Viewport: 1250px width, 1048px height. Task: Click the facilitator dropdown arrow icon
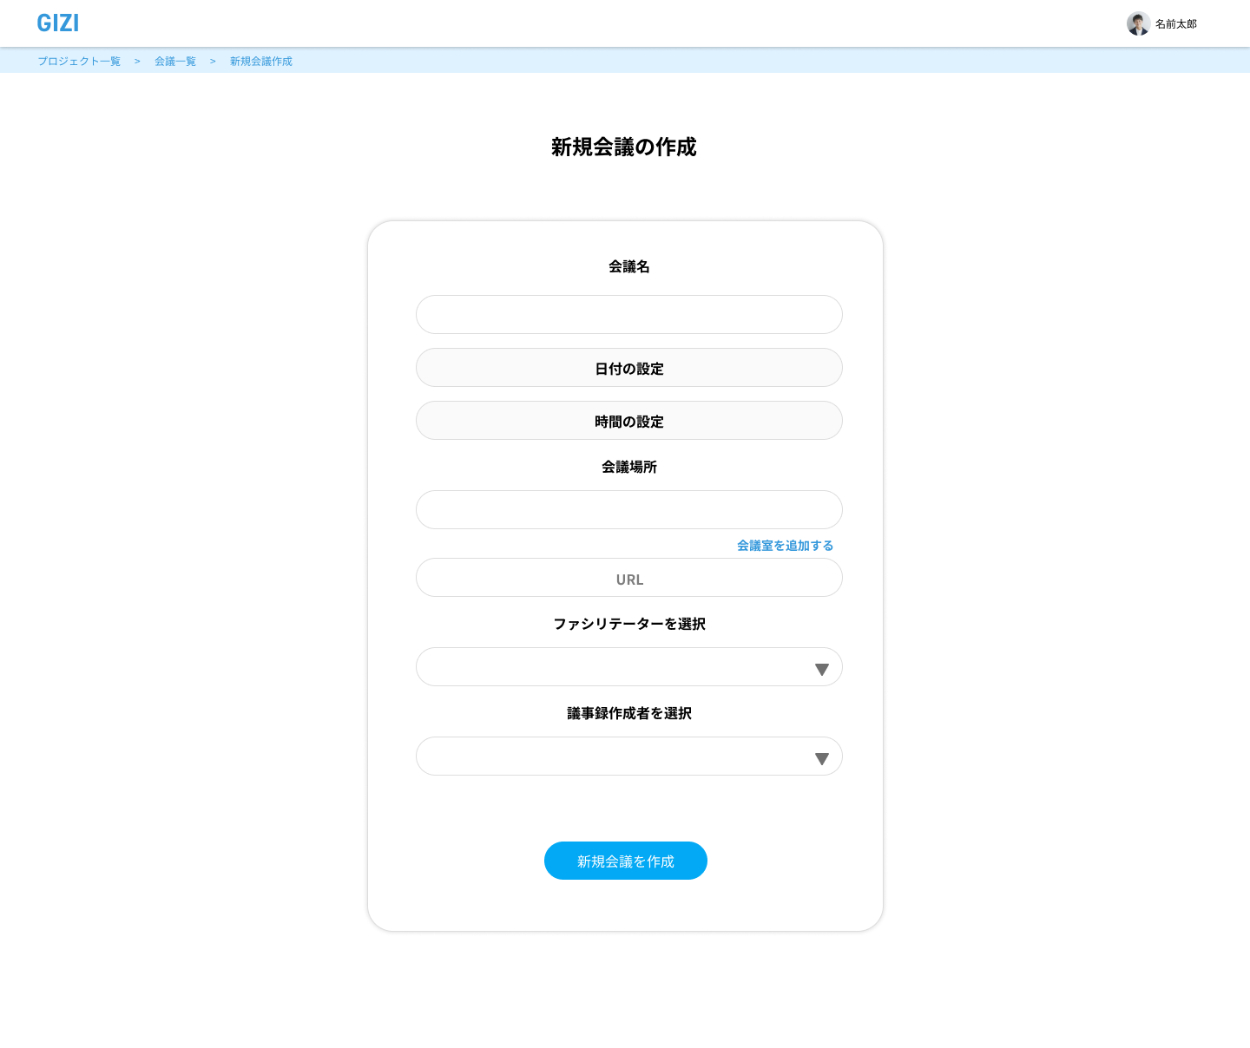tap(821, 669)
